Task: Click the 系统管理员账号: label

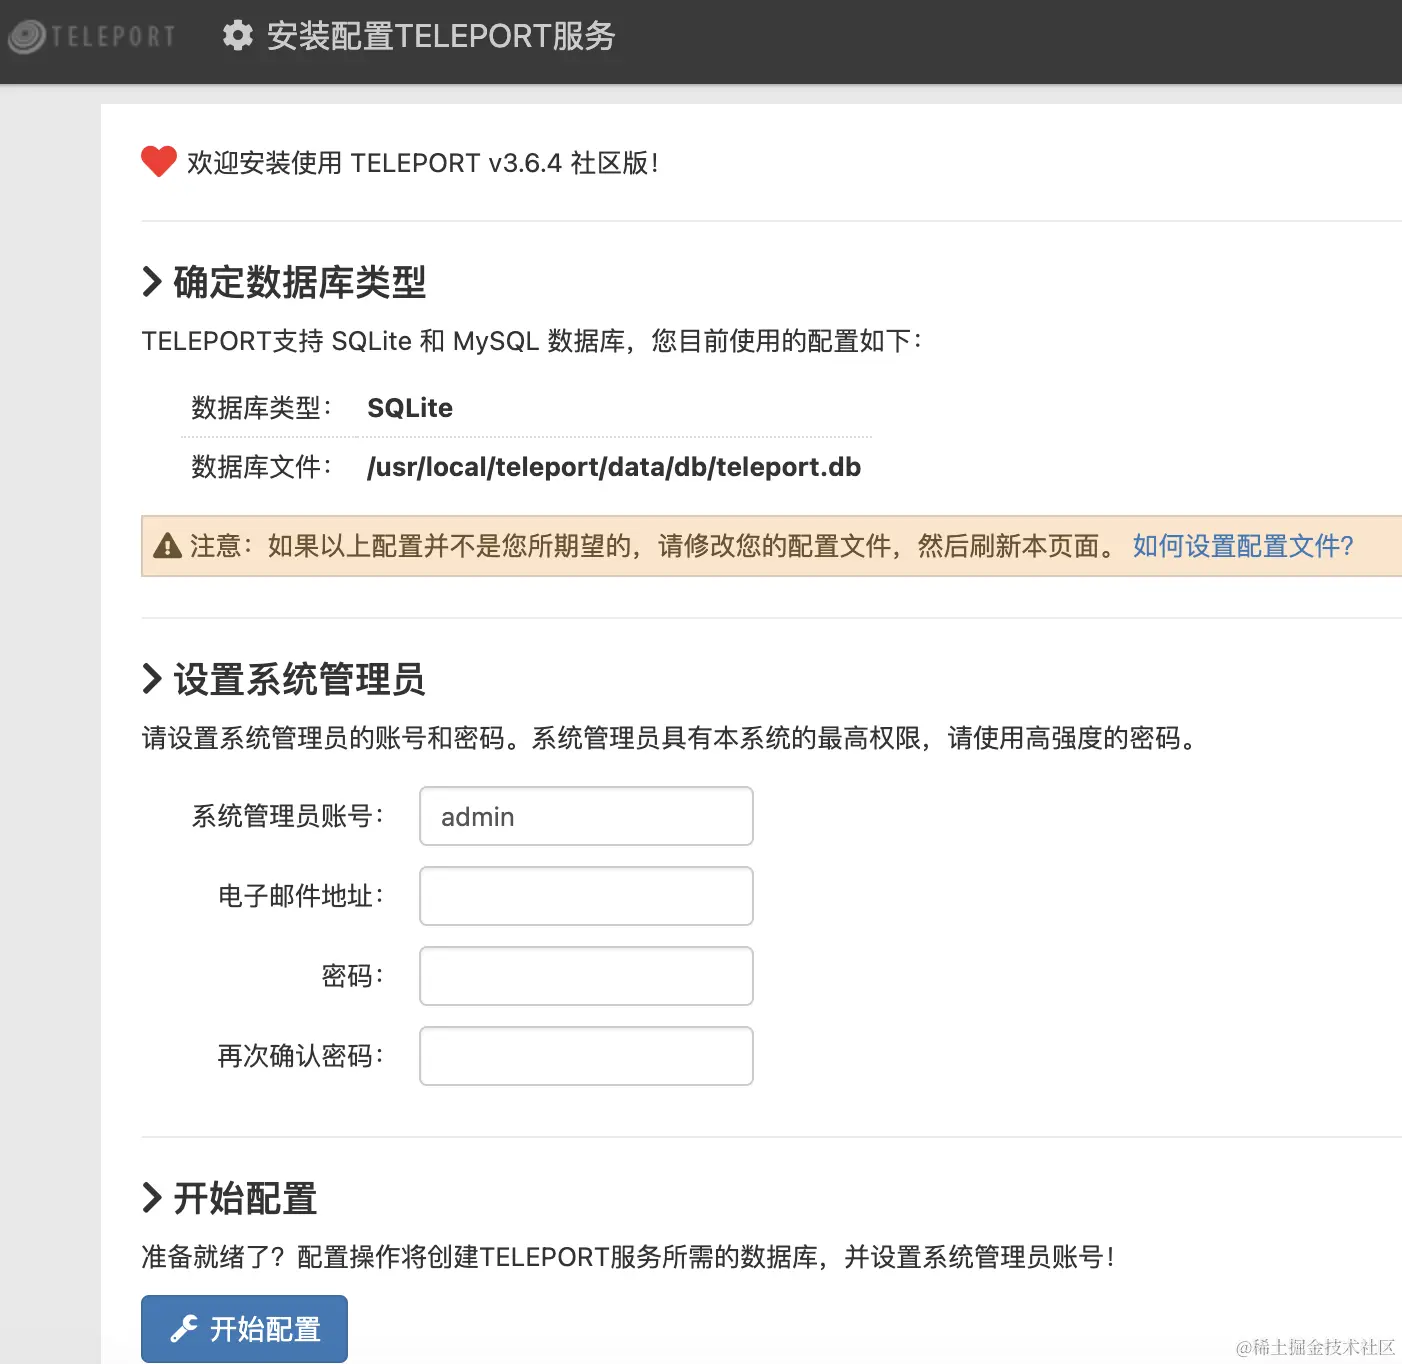Action: coord(288,816)
